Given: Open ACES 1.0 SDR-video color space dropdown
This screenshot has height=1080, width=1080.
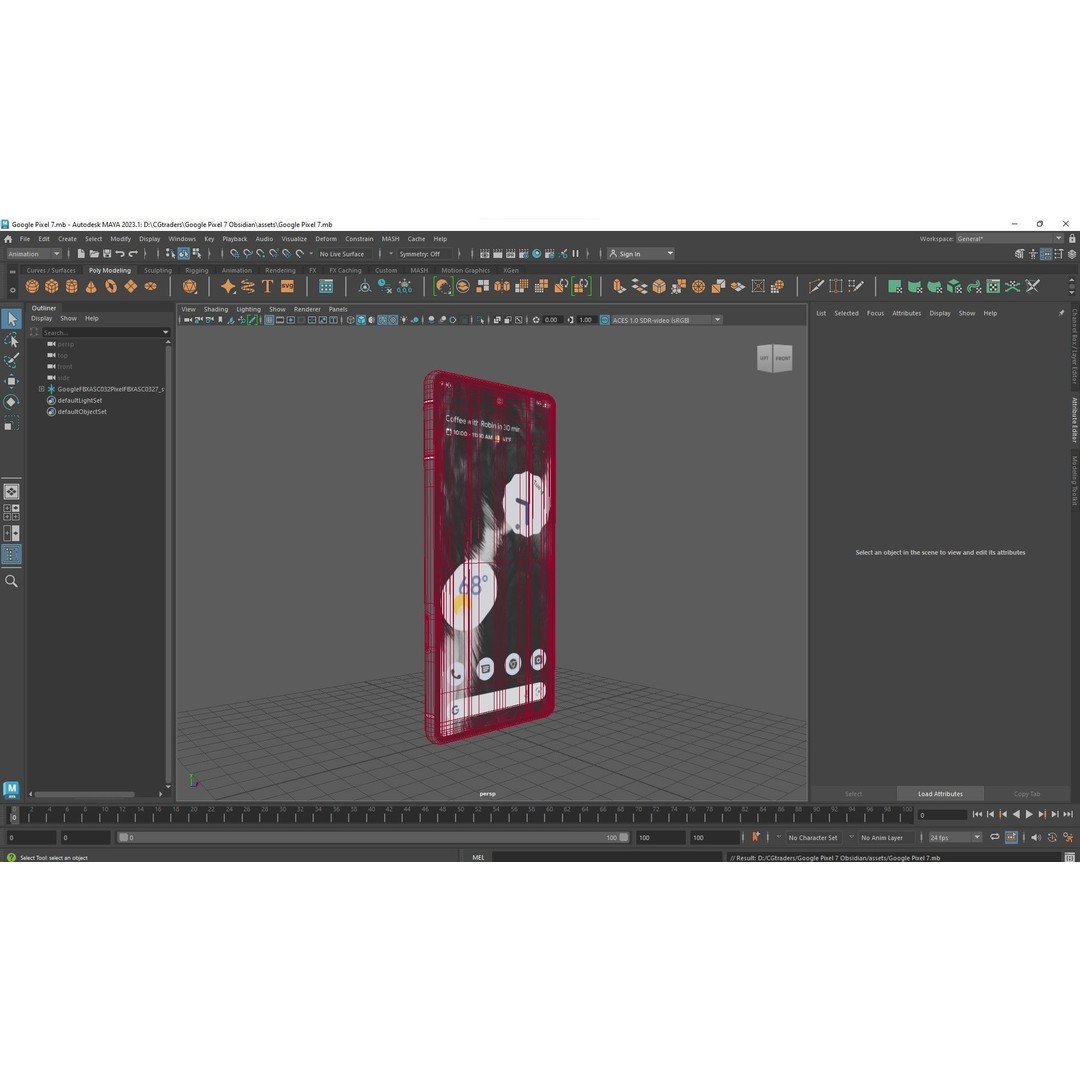Looking at the screenshot, I should pyautogui.click(x=667, y=320).
